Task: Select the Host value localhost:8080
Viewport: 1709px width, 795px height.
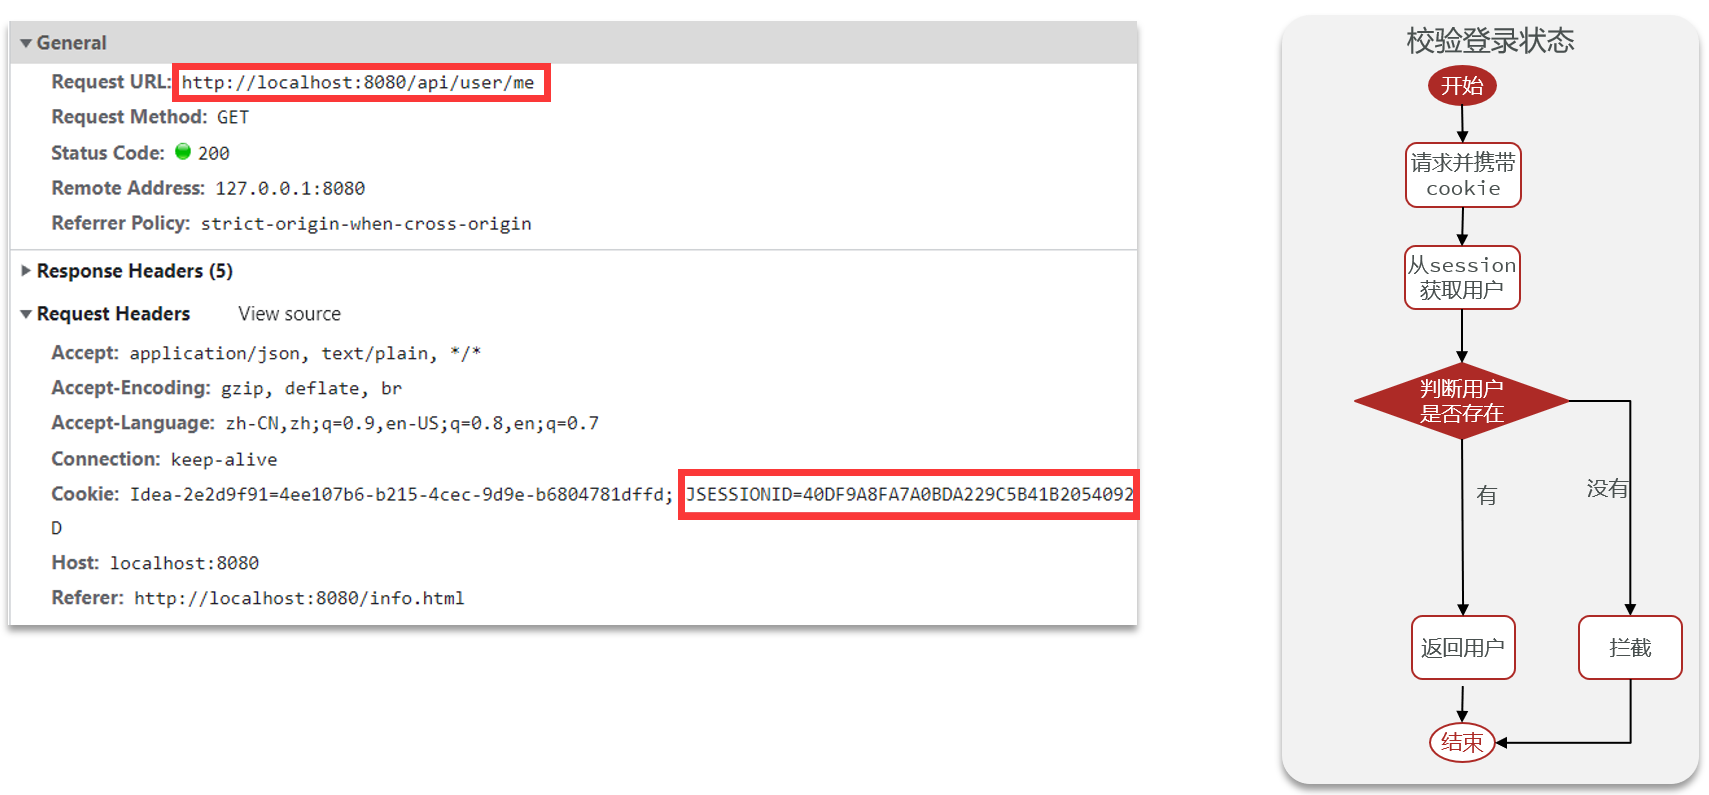Action: [184, 563]
